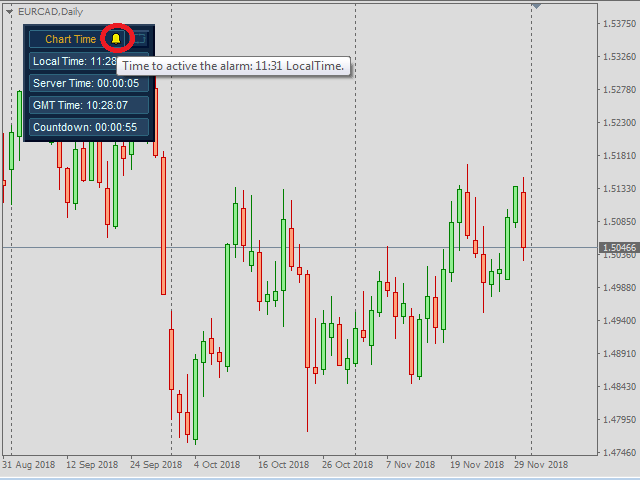The height and width of the screenshot is (480, 640).
Task: Click the 12 Sep 2018 date label
Action: pyautogui.click(x=92, y=465)
